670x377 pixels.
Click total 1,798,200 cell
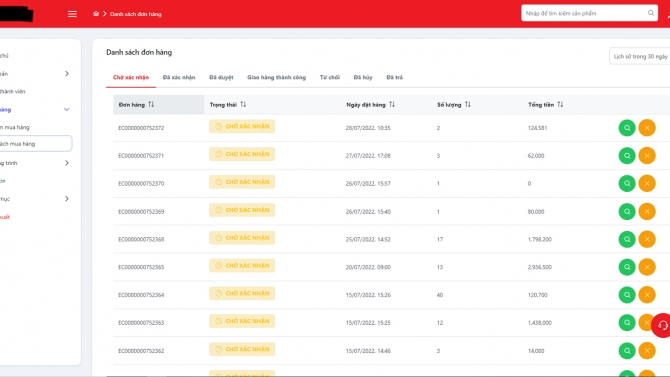540,239
